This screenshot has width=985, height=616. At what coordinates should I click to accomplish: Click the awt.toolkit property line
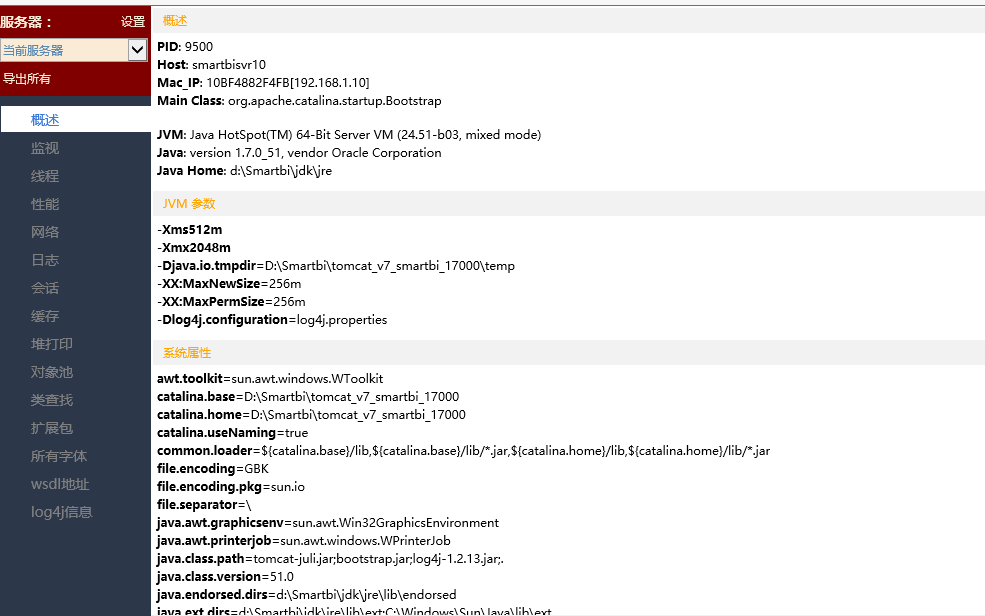click(x=269, y=379)
